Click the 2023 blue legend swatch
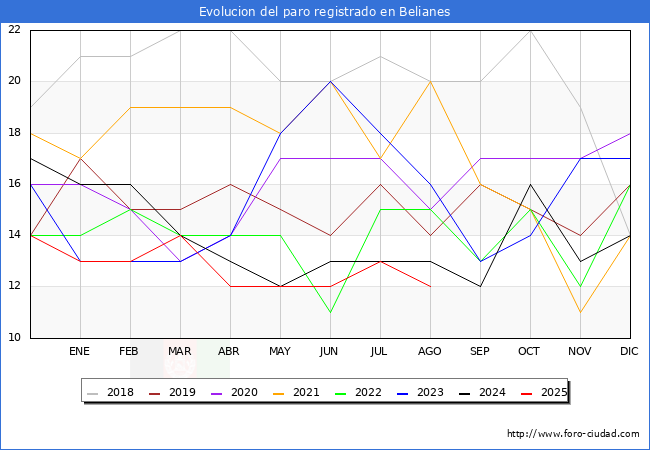 point(403,393)
